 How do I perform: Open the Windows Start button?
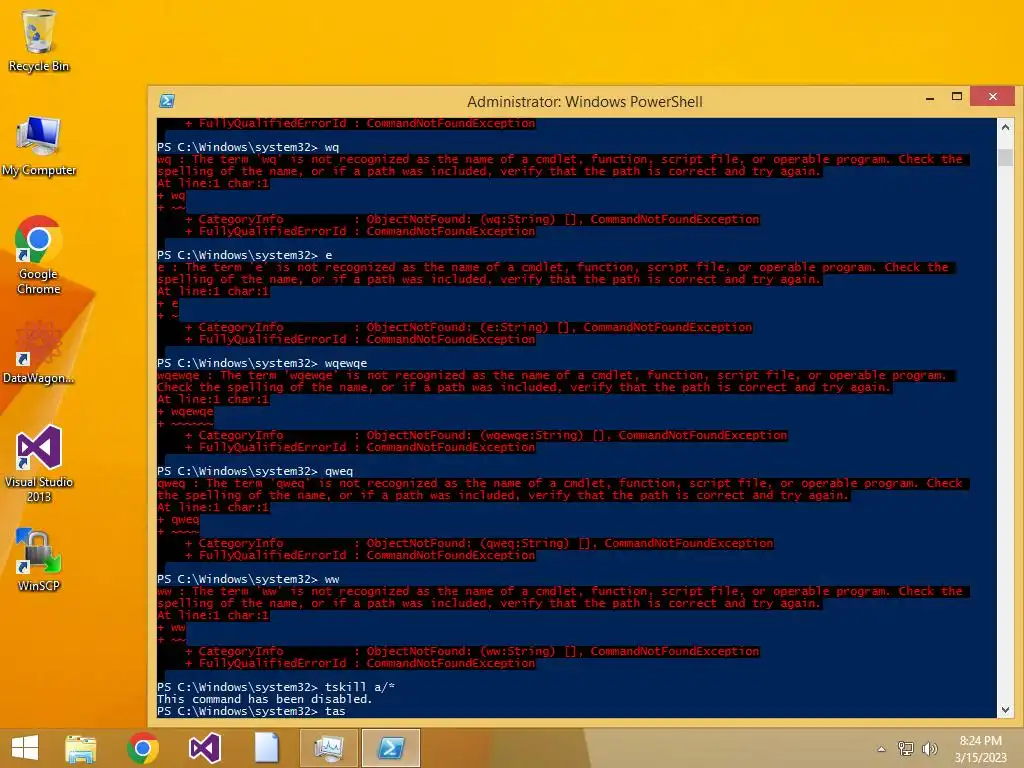point(25,748)
